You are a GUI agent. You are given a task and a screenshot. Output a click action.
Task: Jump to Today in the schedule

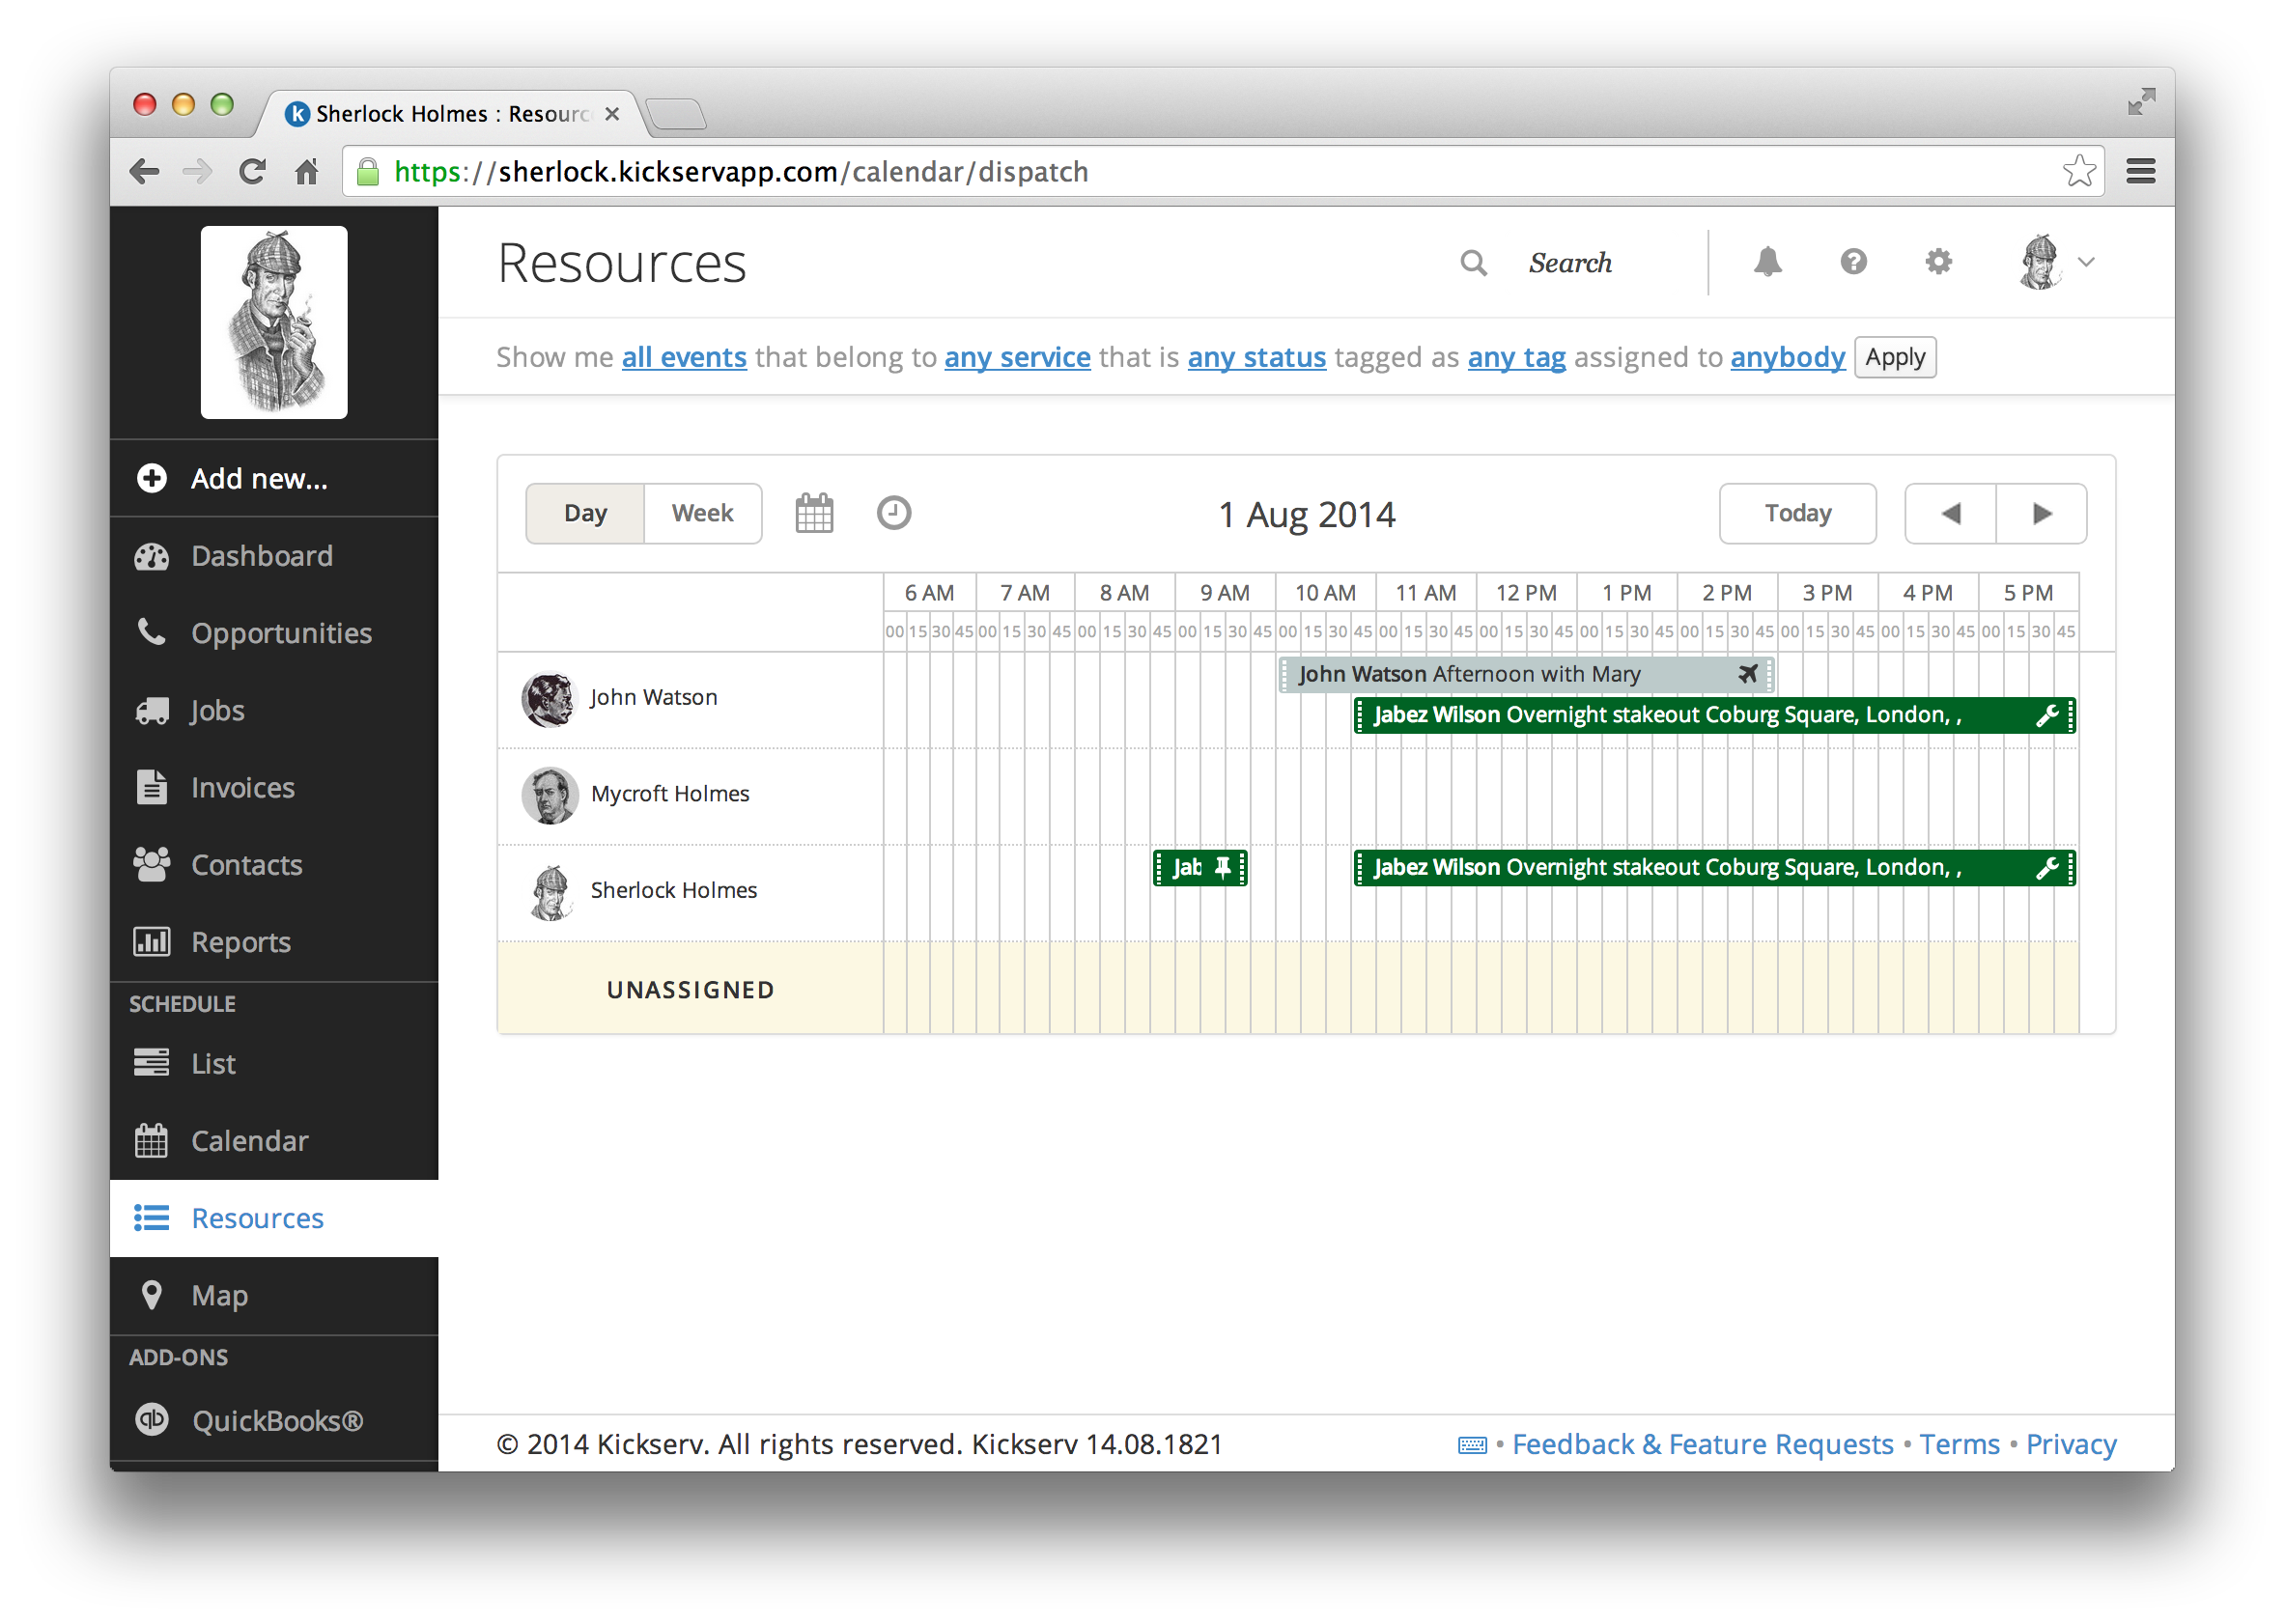(x=1797, y=514)
